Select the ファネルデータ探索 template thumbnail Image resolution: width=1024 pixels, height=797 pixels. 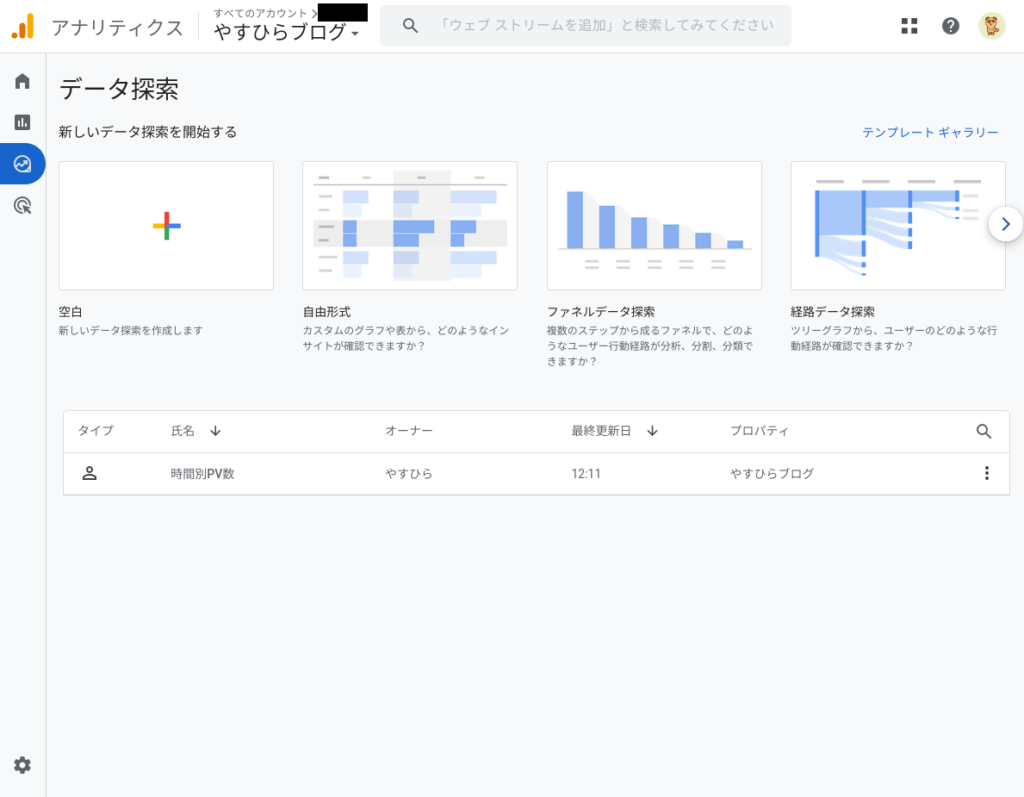tap(654, 226)
